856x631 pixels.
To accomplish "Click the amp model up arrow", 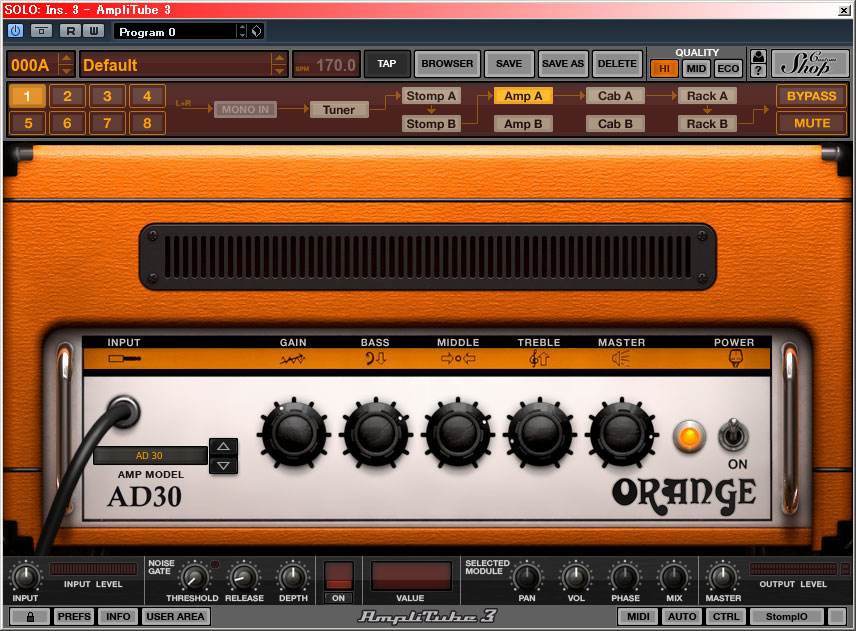I will click(223, 447).
